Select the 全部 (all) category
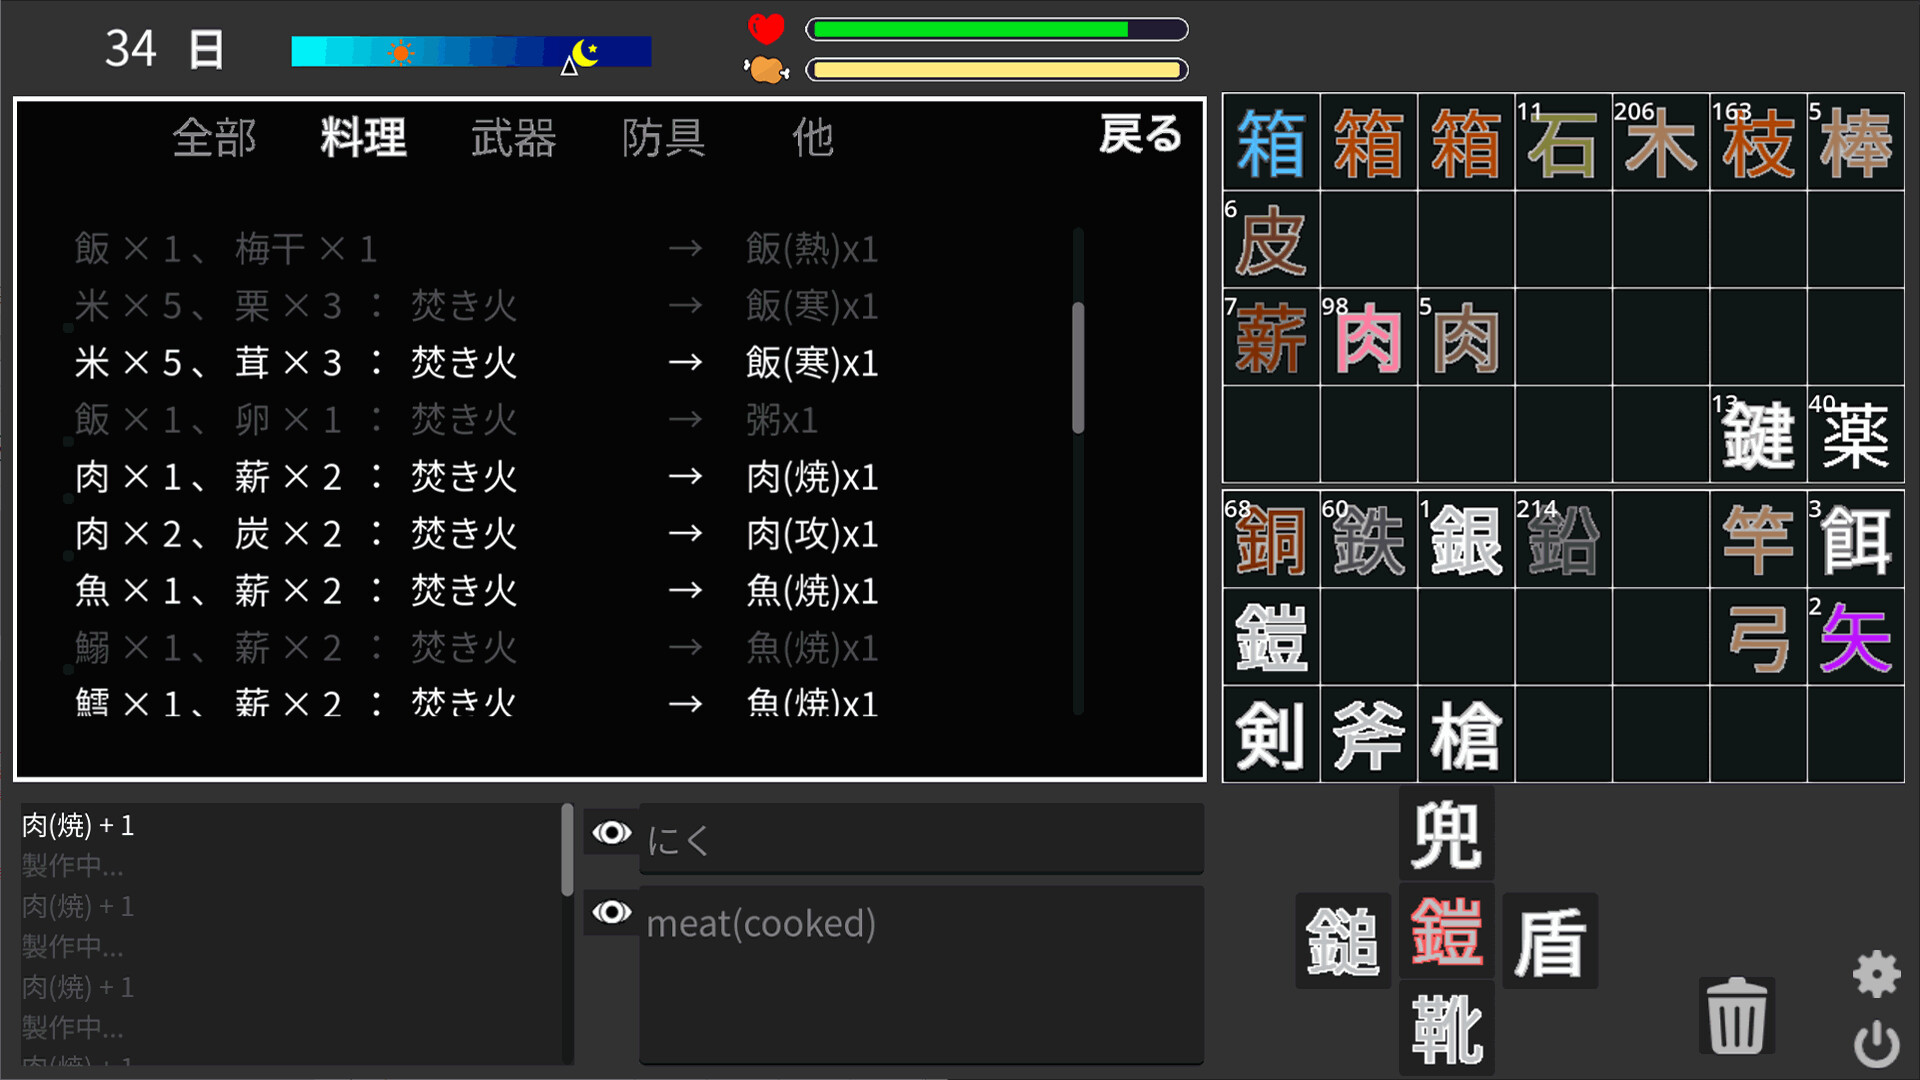The height and width of the screenshot is (1080, 1920). tap(216, 139)
